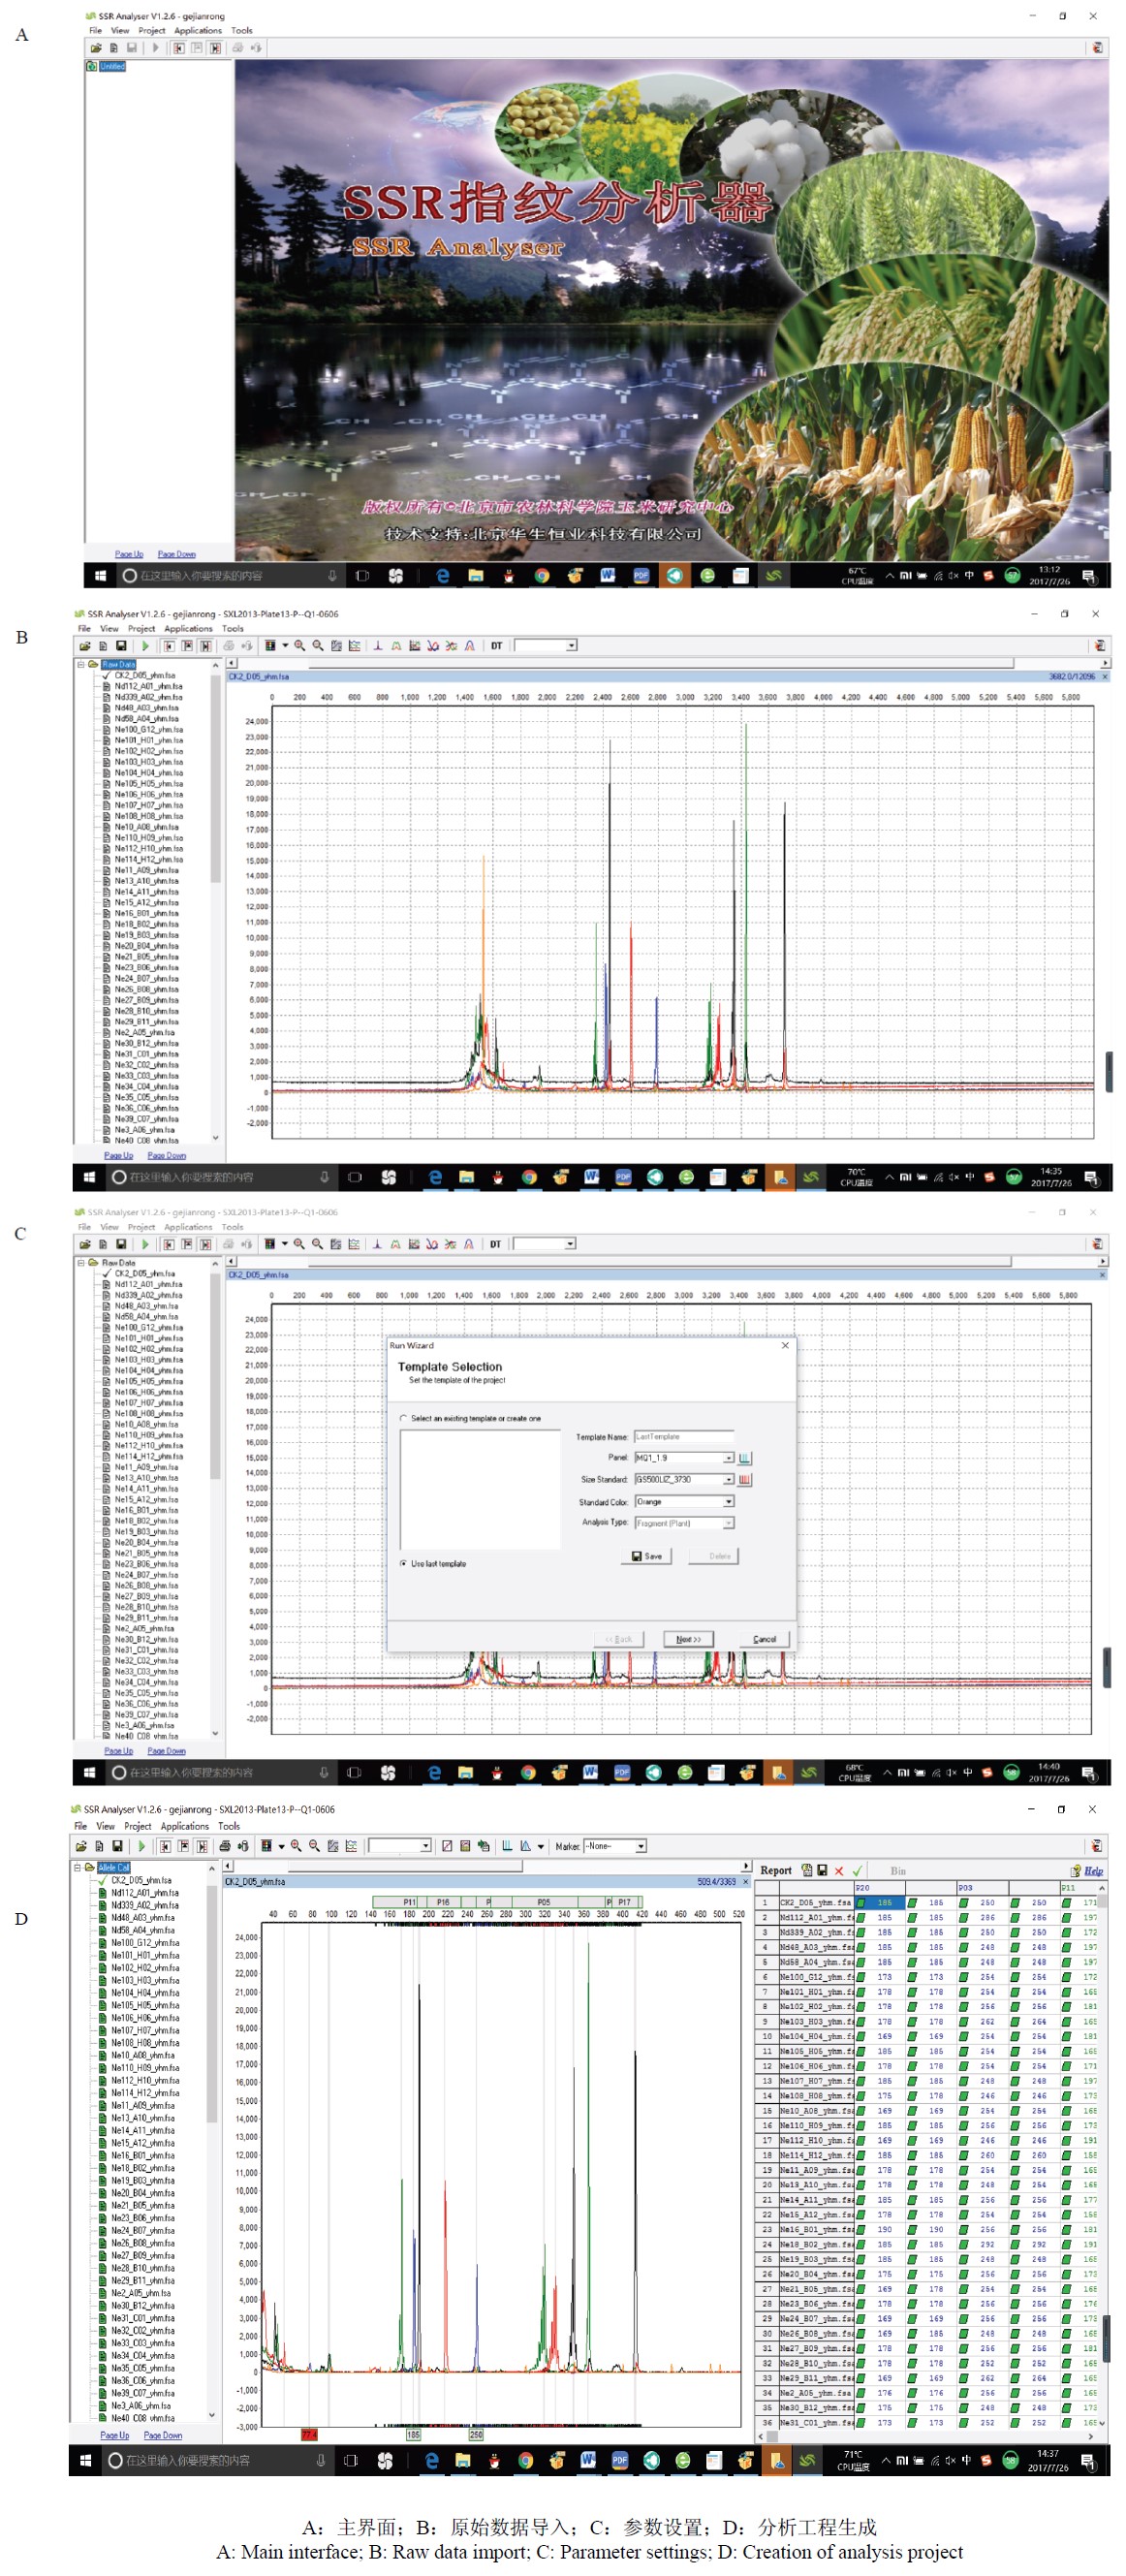Viewport: 1126px width, 2576px height.
Task: Open the Analysis Type dropdown in Run Wizard
Action: click(728, 1523)
